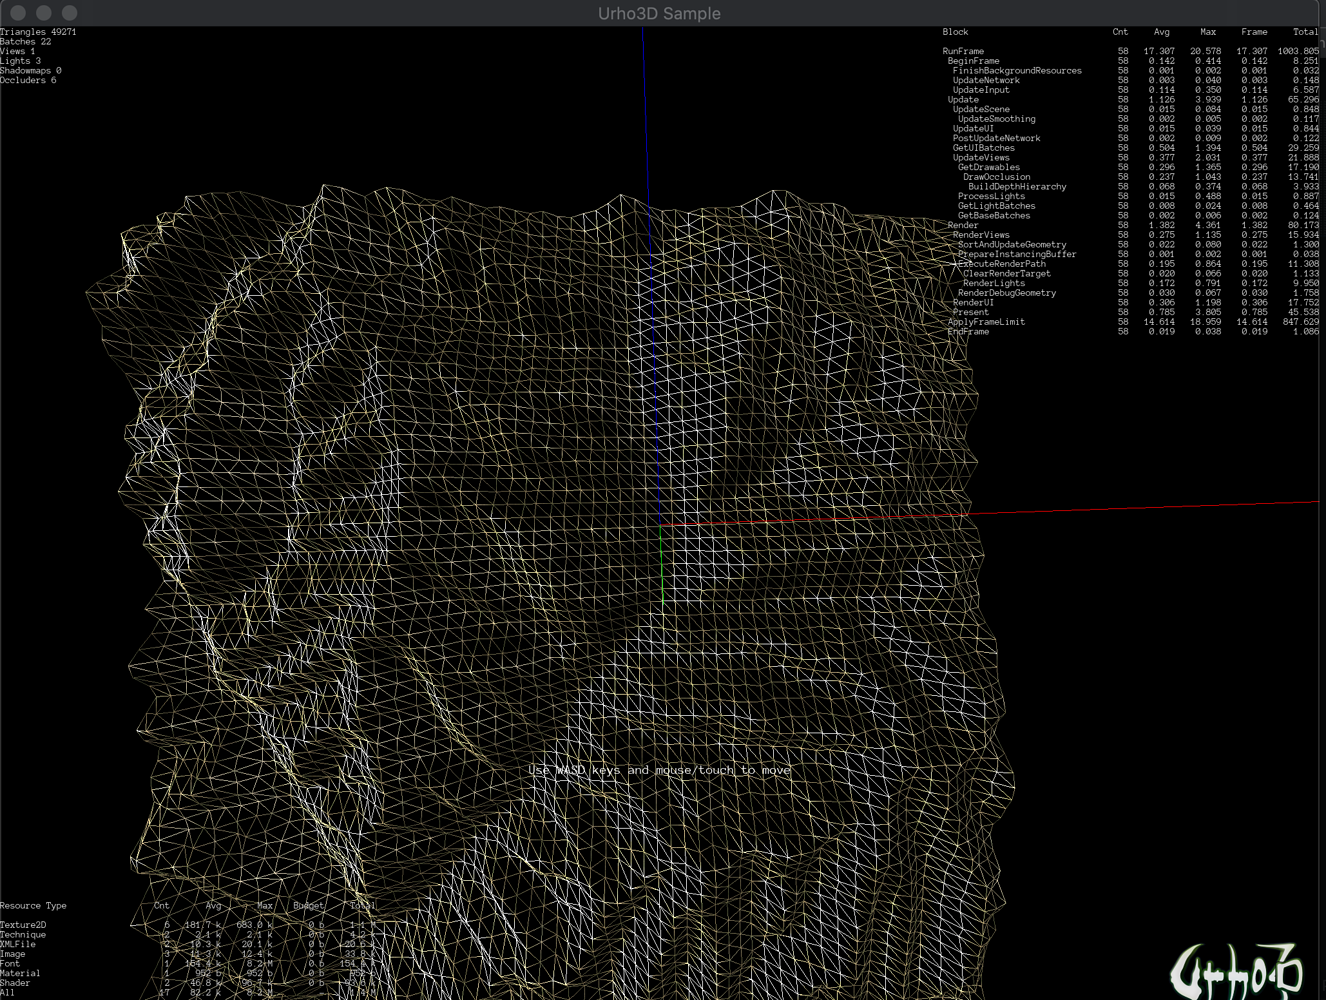This screenshot has height=1000, width=1326.
Task: Click the 'Shader' resource row
Action: coord(188,983)
